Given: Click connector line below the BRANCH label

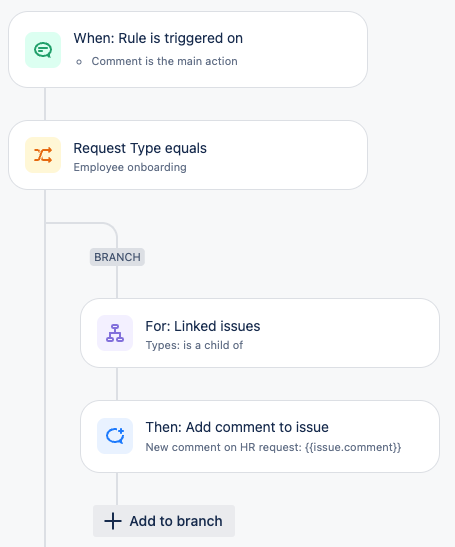Looking at the screenshot, I should coord(117,282).
